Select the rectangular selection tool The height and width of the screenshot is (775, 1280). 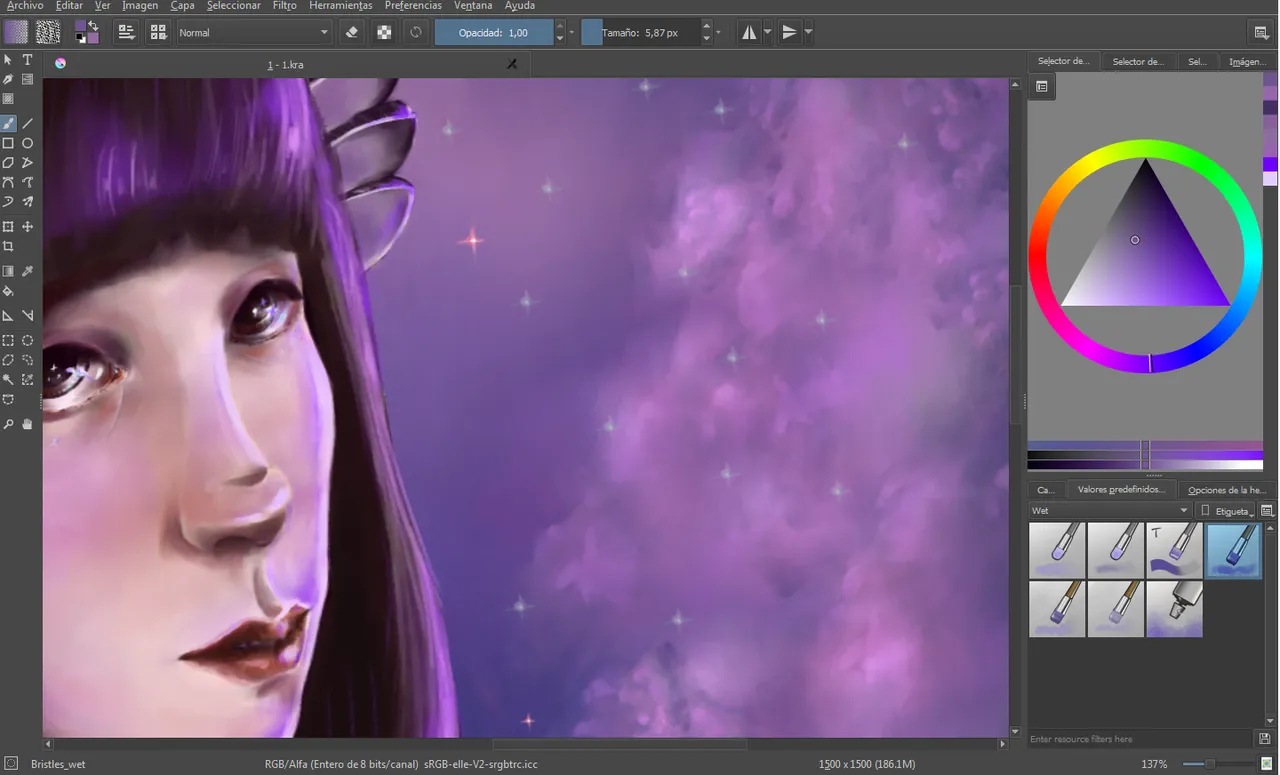tap(8, 341)
